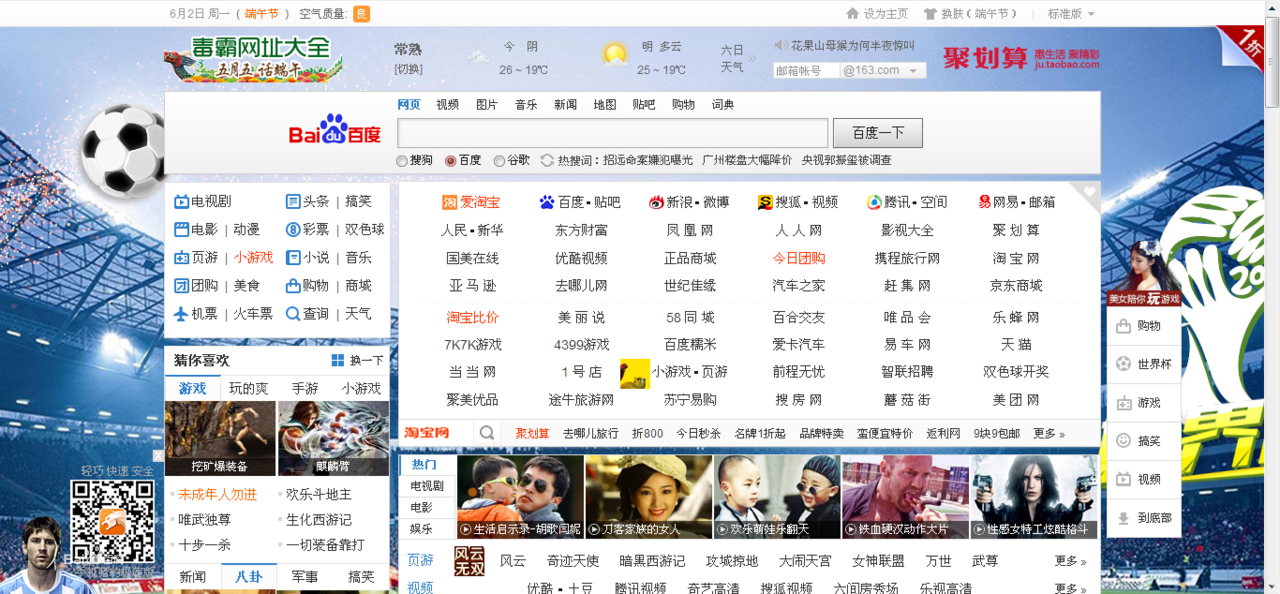Viewport: 1280px width, 594px height.
Task: Click the heart icon at panel corner
Action: point(1090,190)
